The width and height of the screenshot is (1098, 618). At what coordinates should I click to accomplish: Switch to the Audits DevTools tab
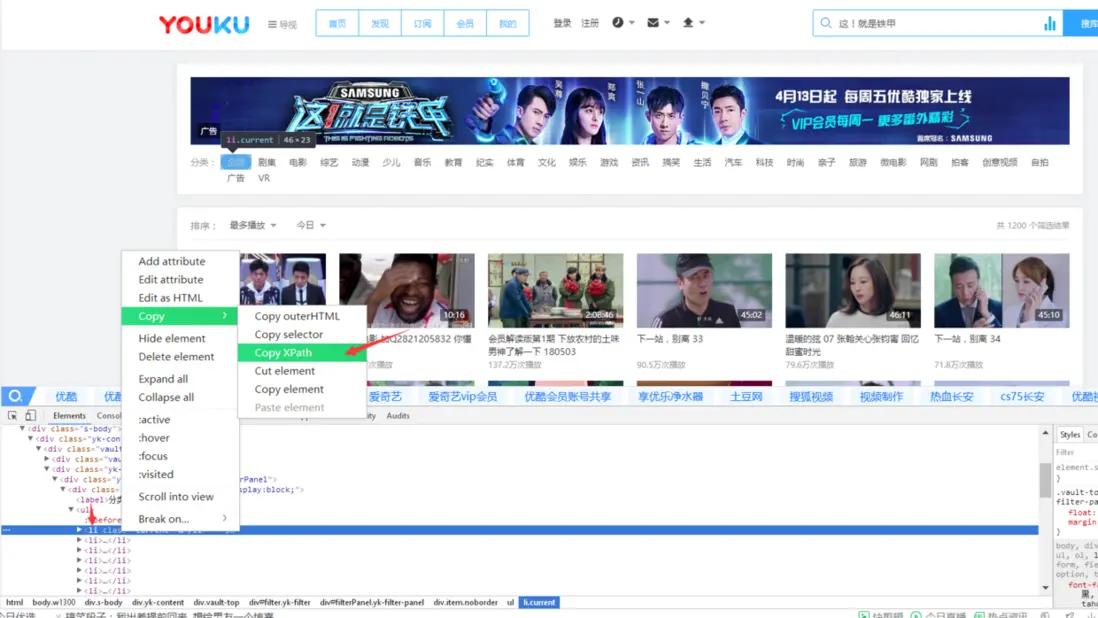click(x=398, y=416)
